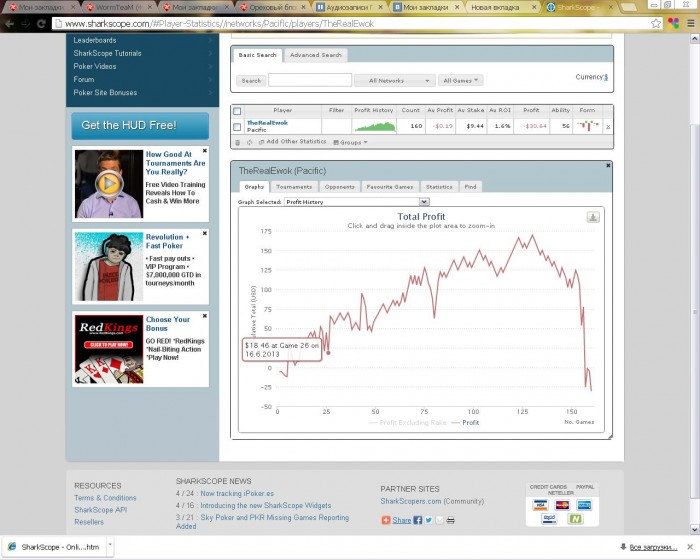Screen dimensions: 700x560
Task: Toggle Profit legend series
Action: (466, 423)
